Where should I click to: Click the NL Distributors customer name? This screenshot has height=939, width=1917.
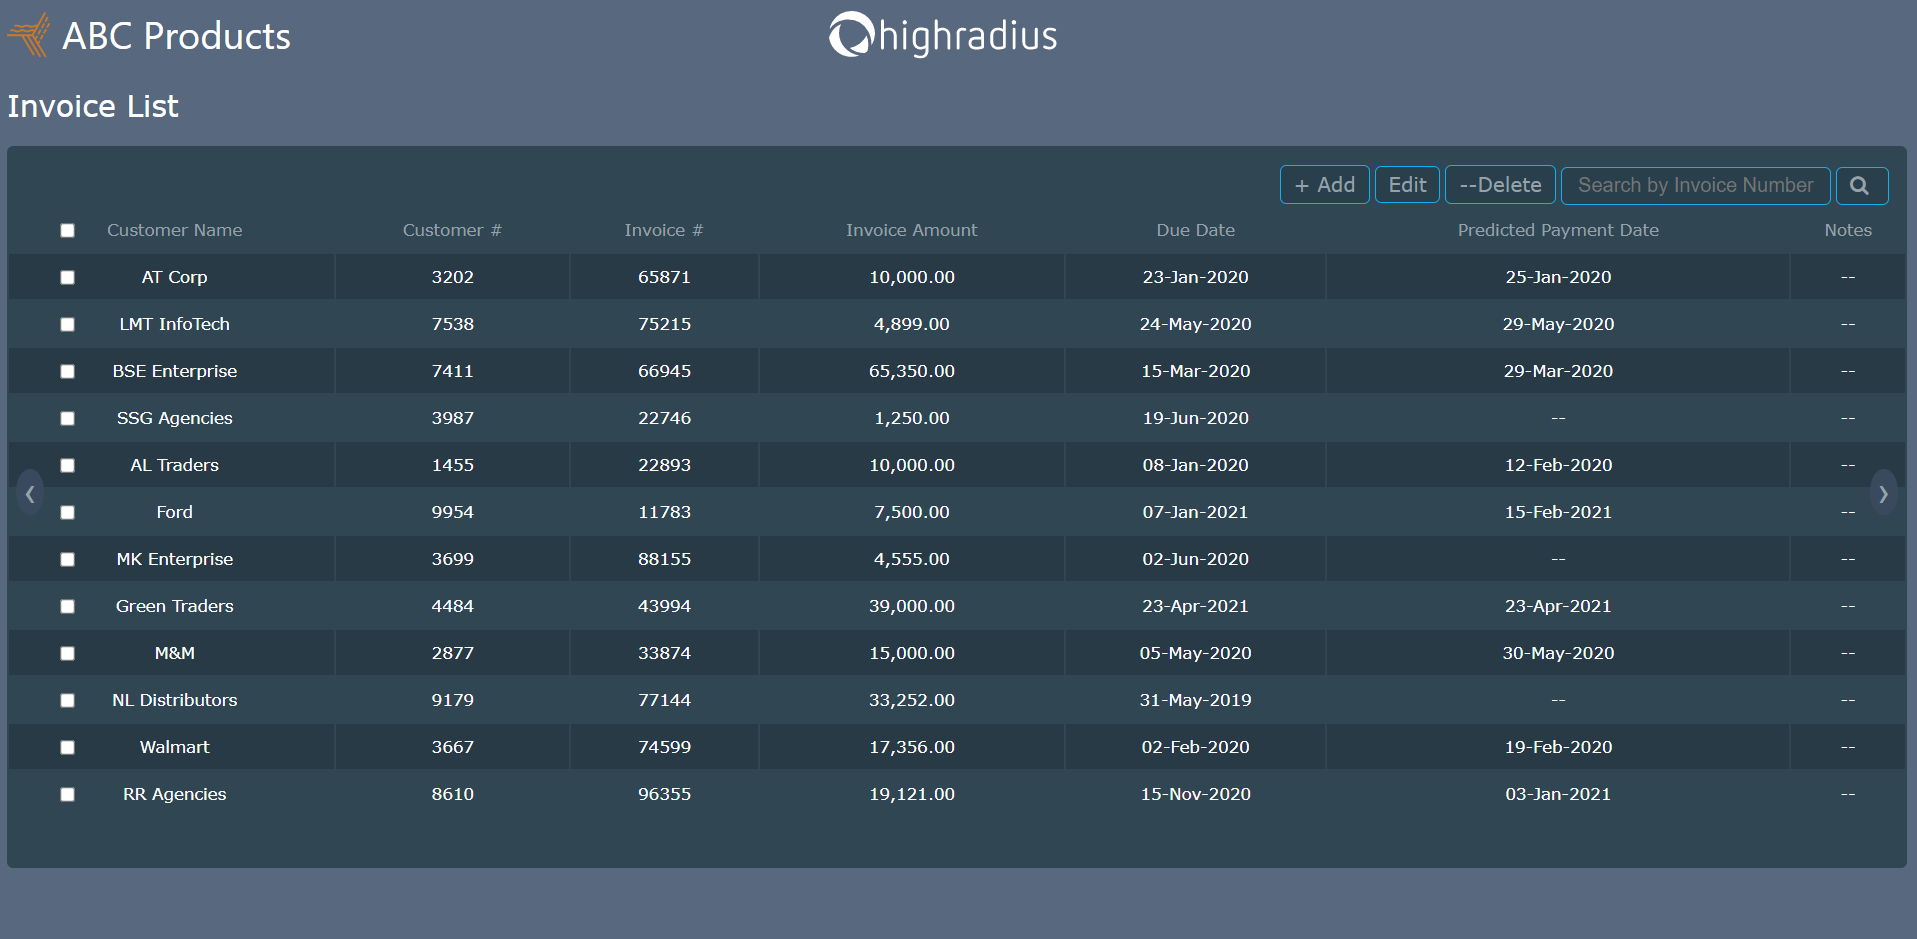[x=174, y=700]
